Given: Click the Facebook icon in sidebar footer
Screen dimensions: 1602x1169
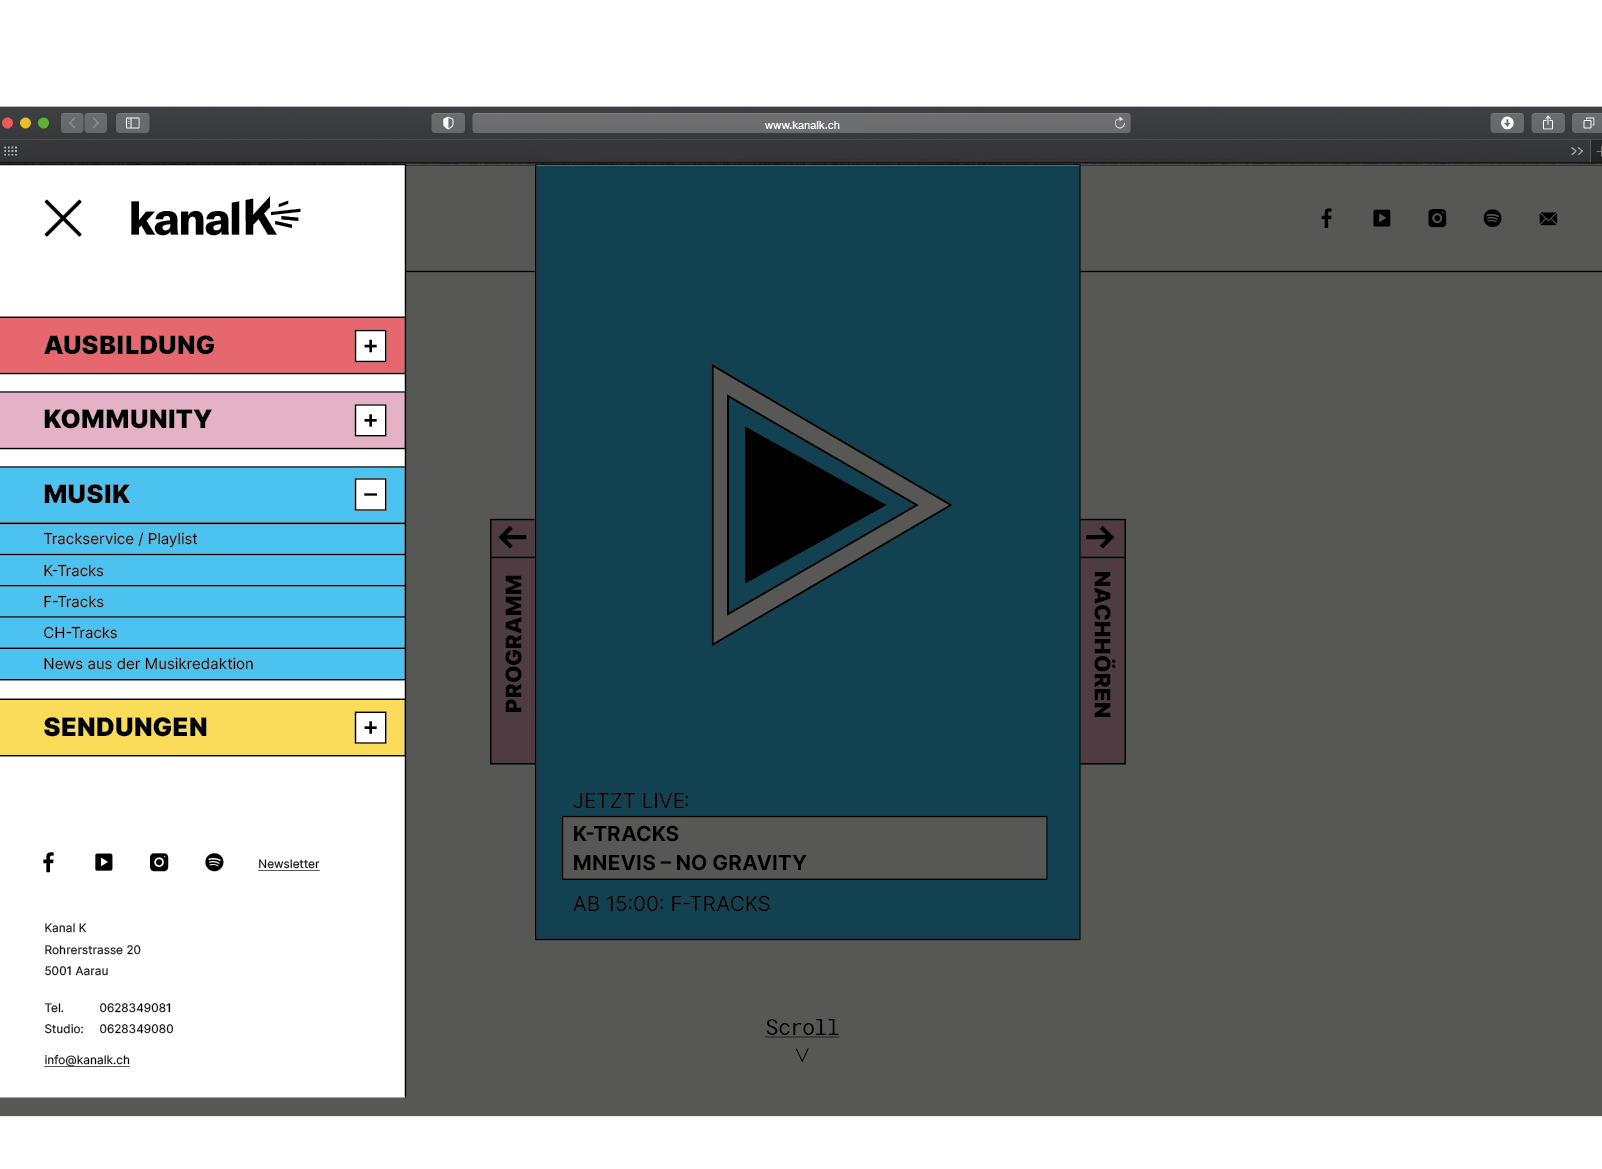Looking at the screenshot, I should click(48, 862).
